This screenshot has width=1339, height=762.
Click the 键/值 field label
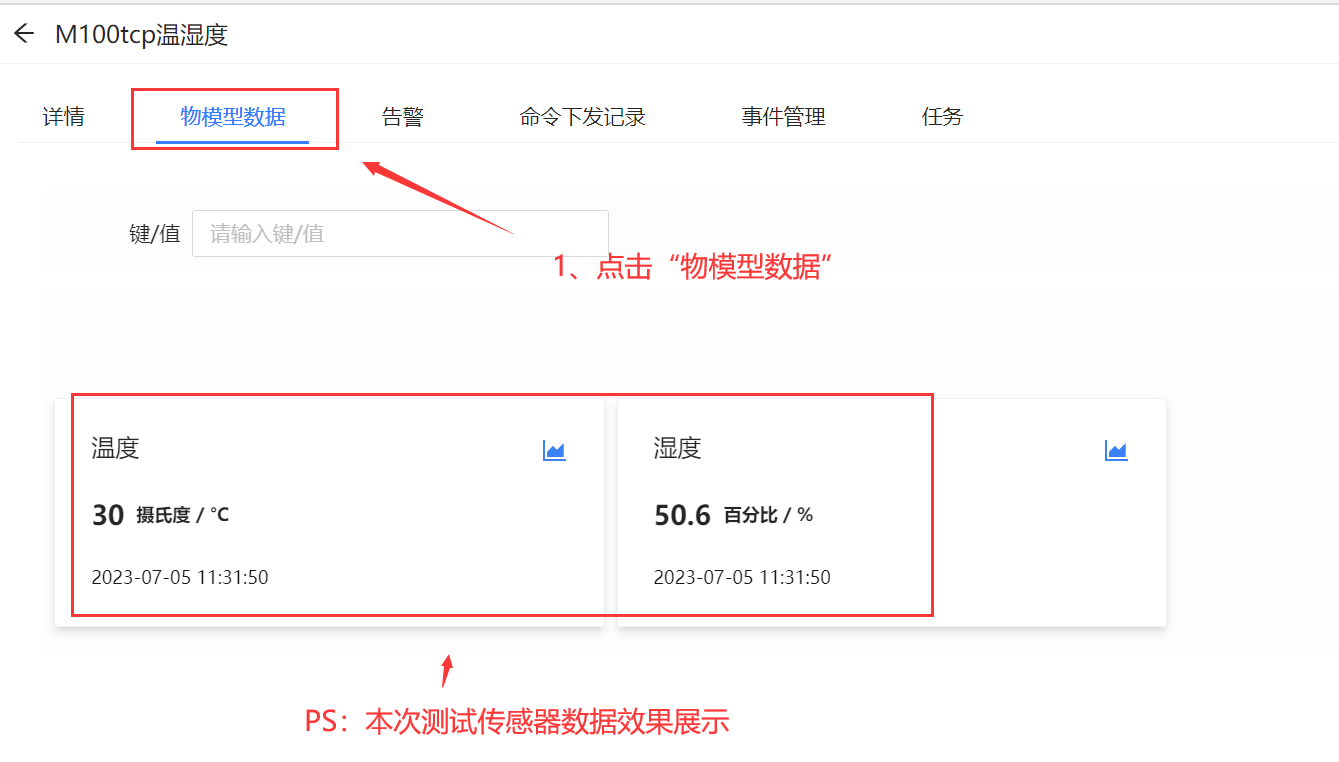point(155,234)
